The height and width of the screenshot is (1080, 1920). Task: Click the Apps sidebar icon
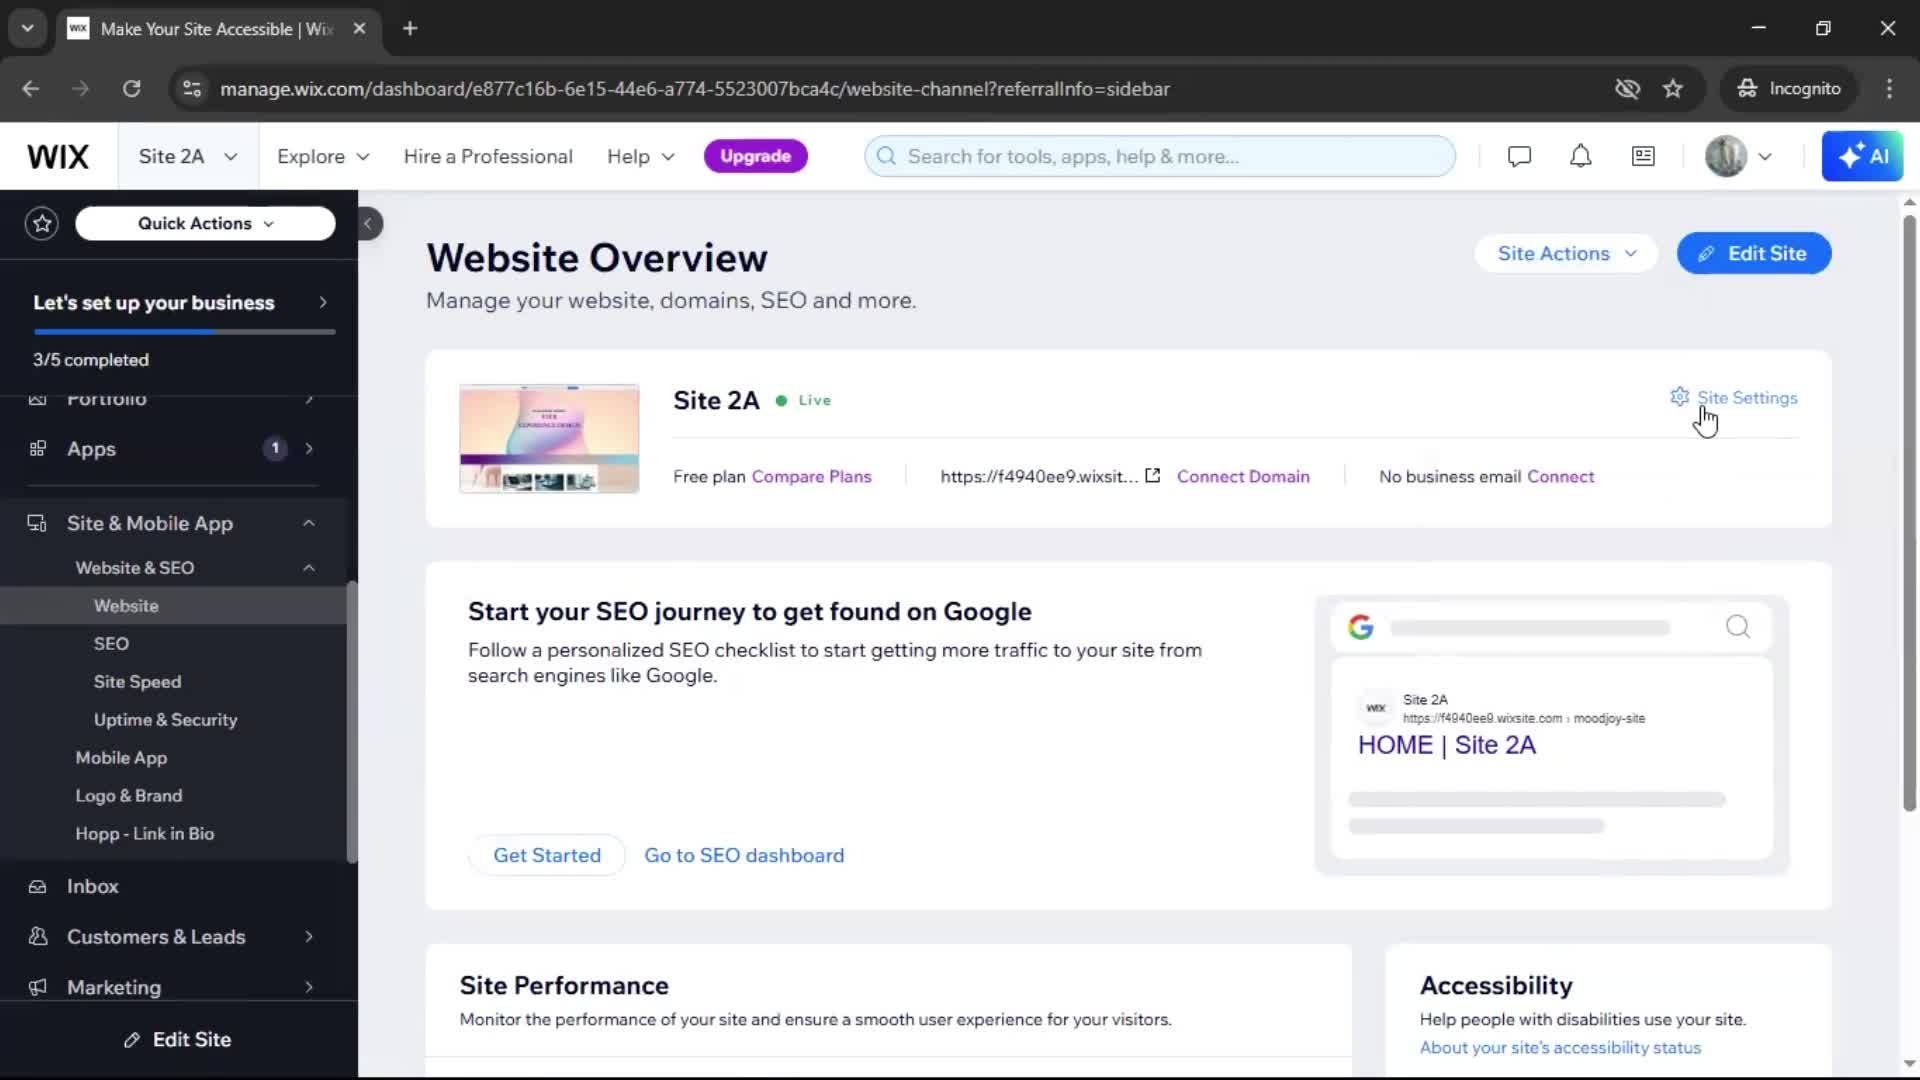38,448
